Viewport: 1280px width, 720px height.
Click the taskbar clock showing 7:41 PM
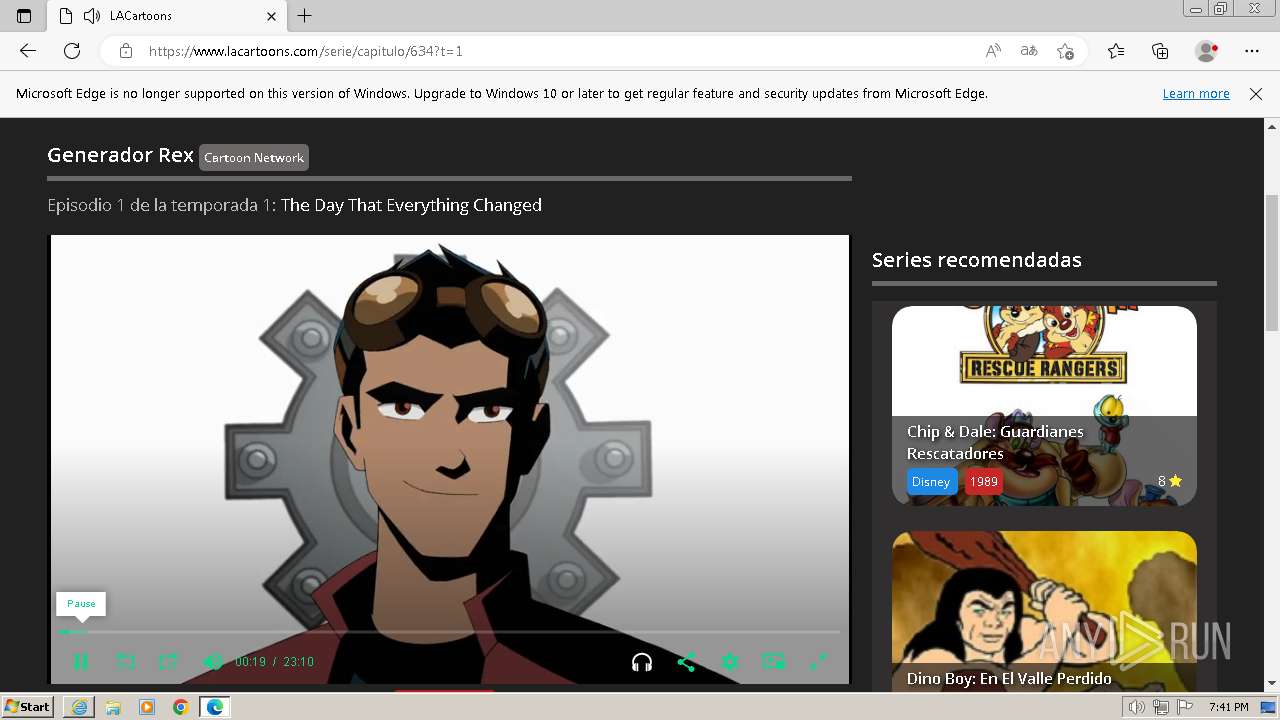tap(1228, 707)
